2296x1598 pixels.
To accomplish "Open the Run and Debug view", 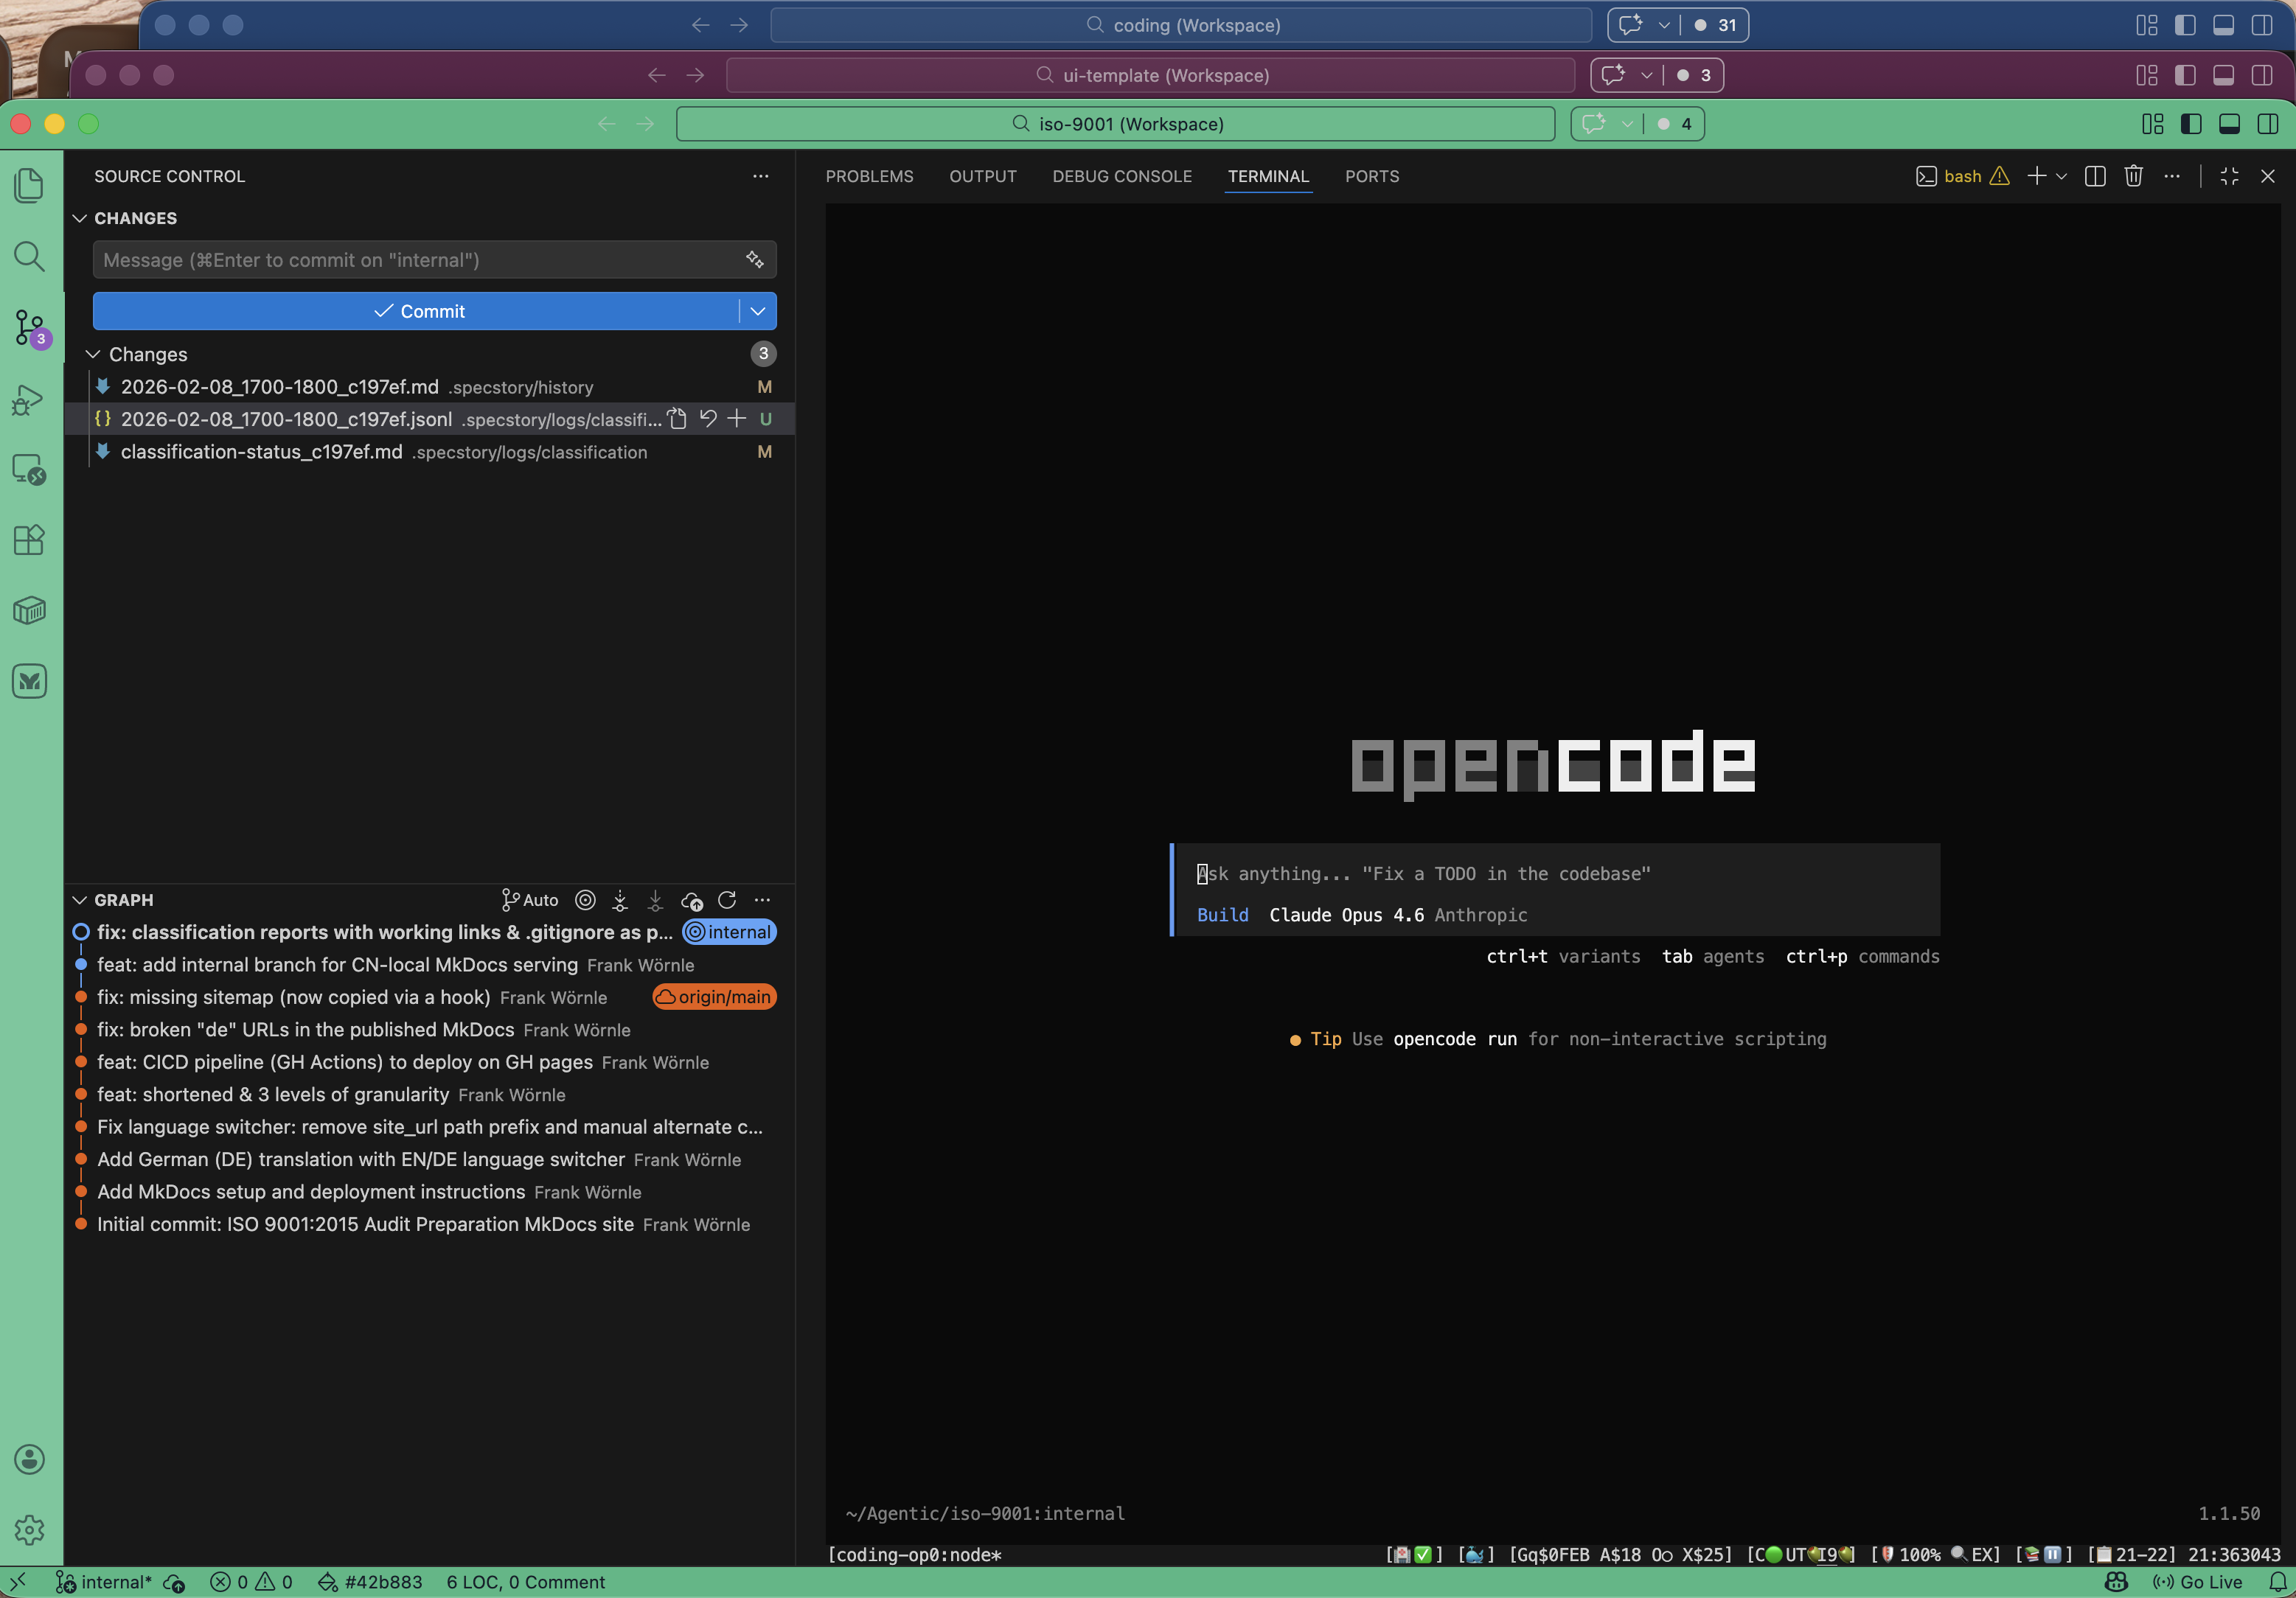I will (x=29, y=399).
